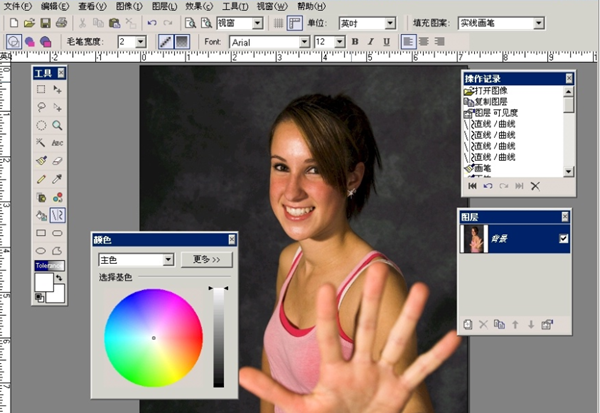Image resolution: width=600 pixels, height=413 pixels.
Task: Reset colors to black and white
Action: click(x=39, y=297)
